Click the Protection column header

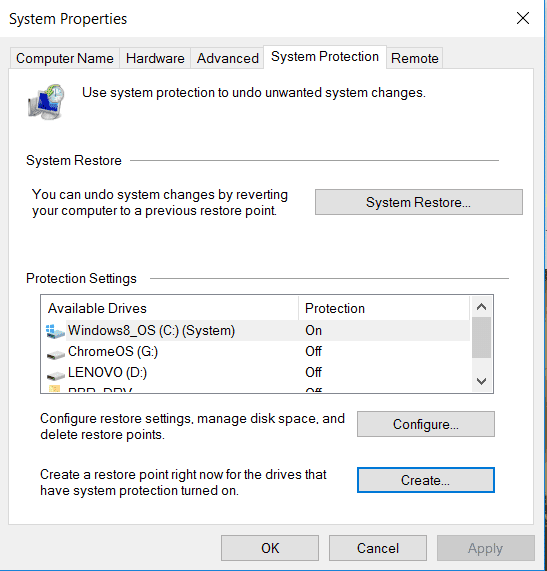[384, 308]
